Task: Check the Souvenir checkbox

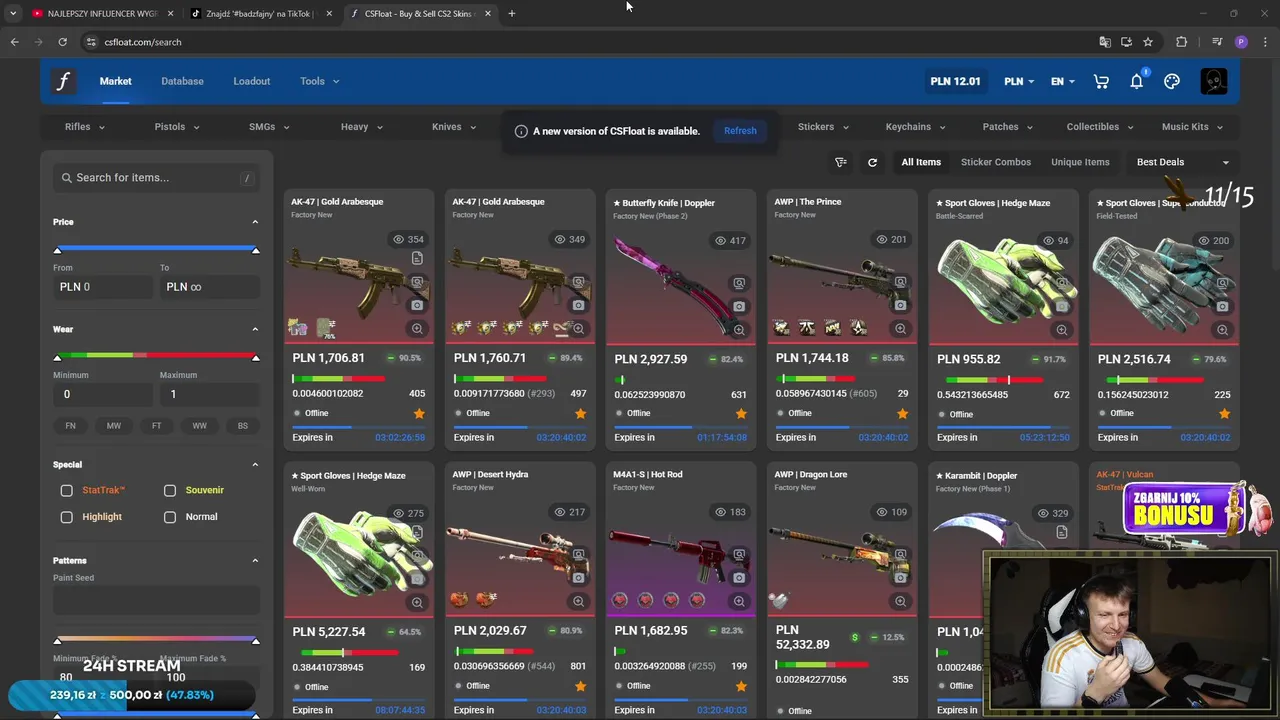Action: click(170, 490)
